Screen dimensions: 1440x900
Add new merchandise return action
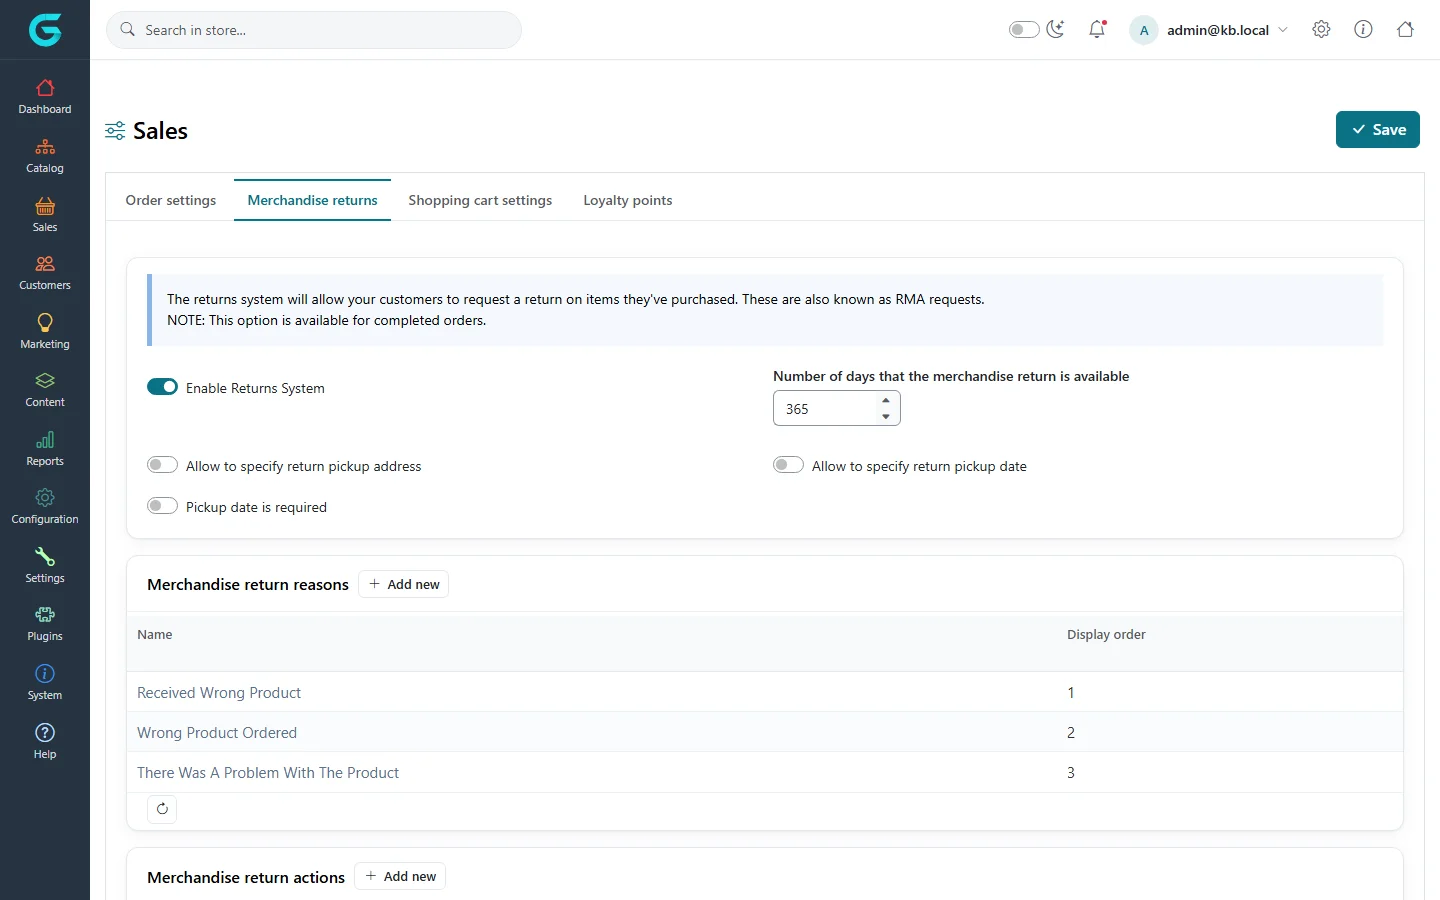click(x=400, y=876)
